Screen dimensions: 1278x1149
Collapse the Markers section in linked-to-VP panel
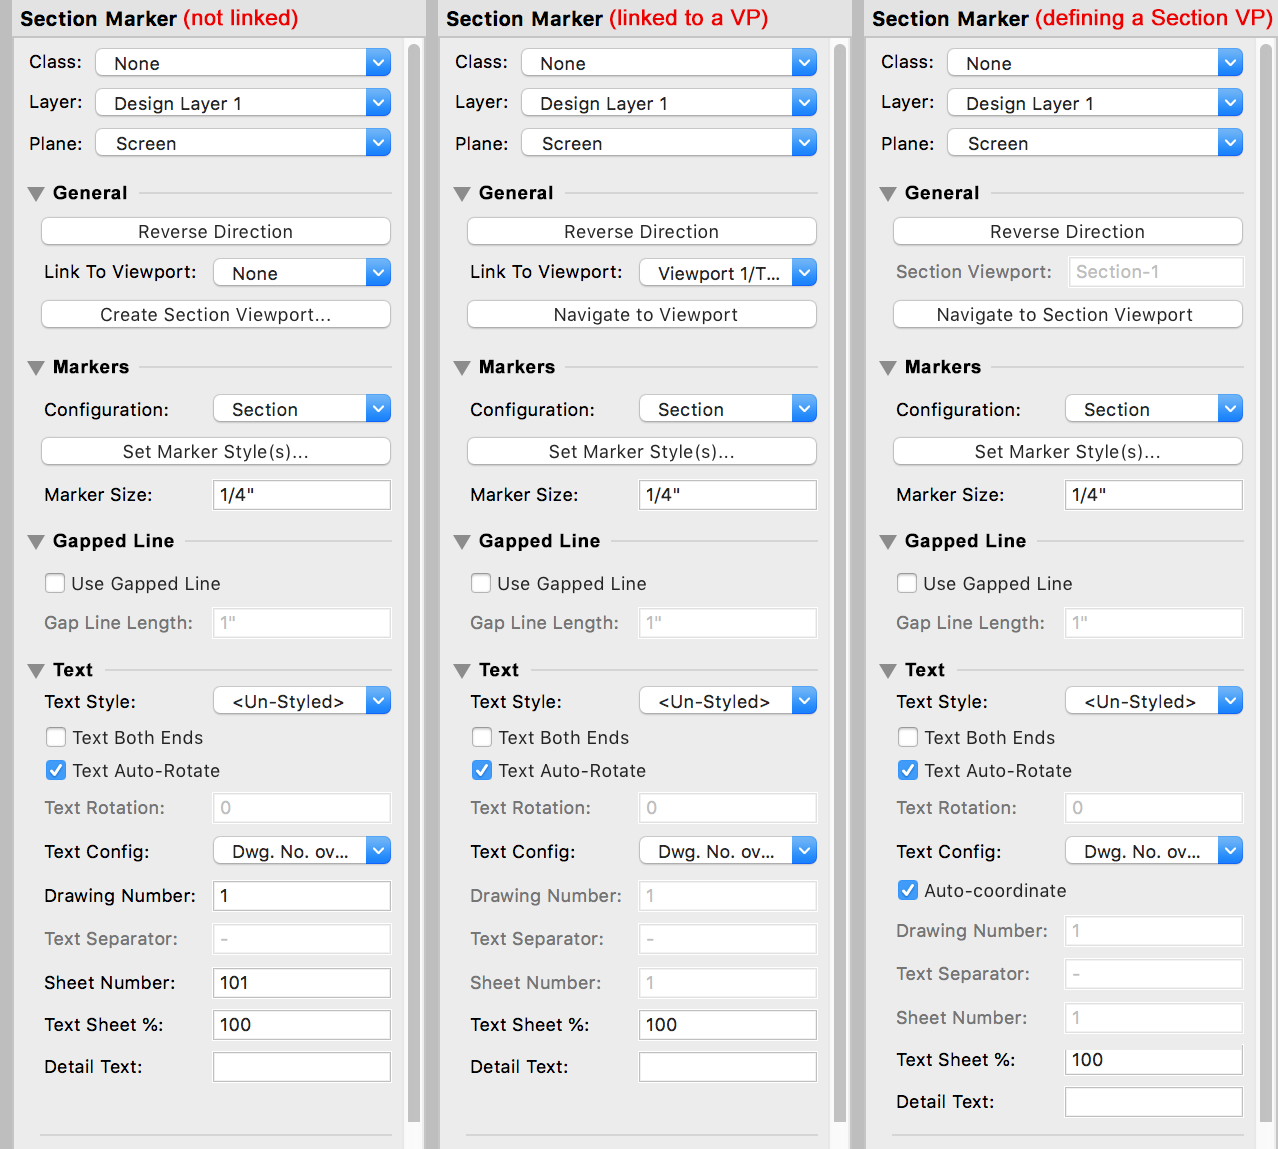point(462,368)
